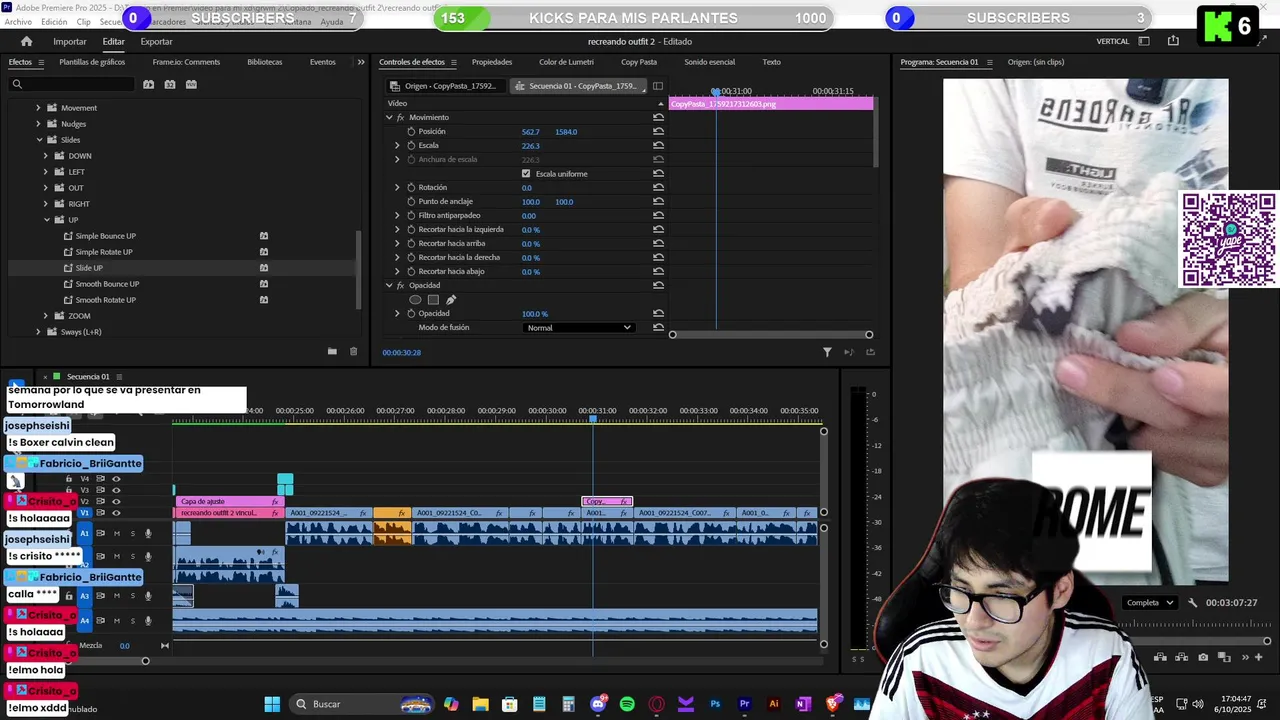
Task: Collapse the Slides folder
Action: tap(39, 140)
